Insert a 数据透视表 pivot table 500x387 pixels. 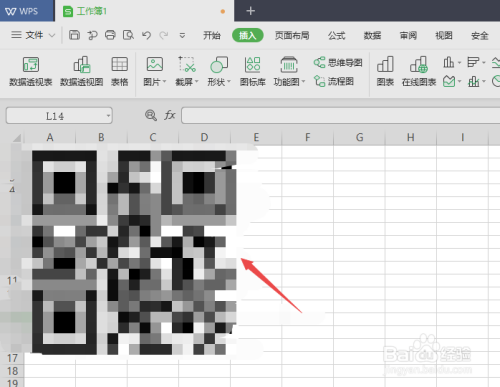tap(31, 71)
